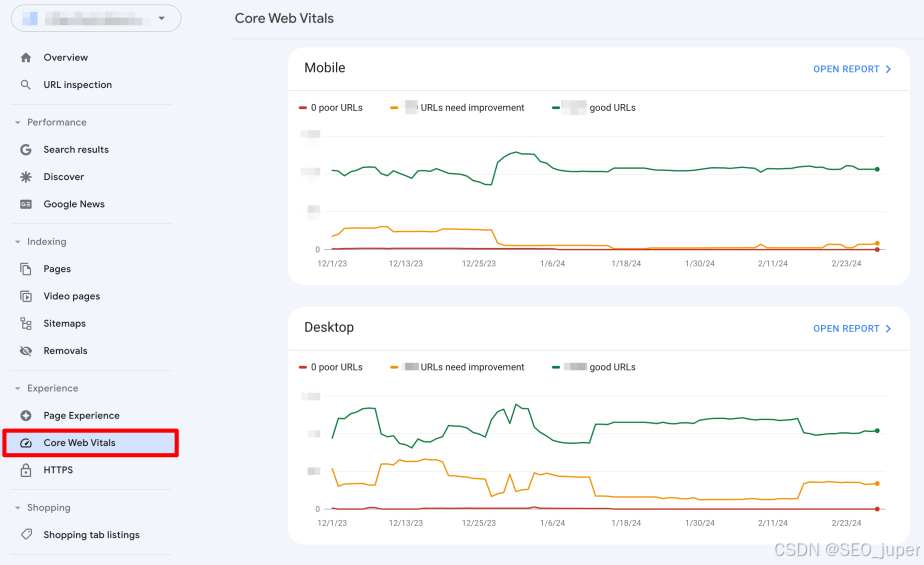Click Desktop 'URLs need improvement' legend
Viewport: 924px width, 565px height.
(x=457, y=367)
